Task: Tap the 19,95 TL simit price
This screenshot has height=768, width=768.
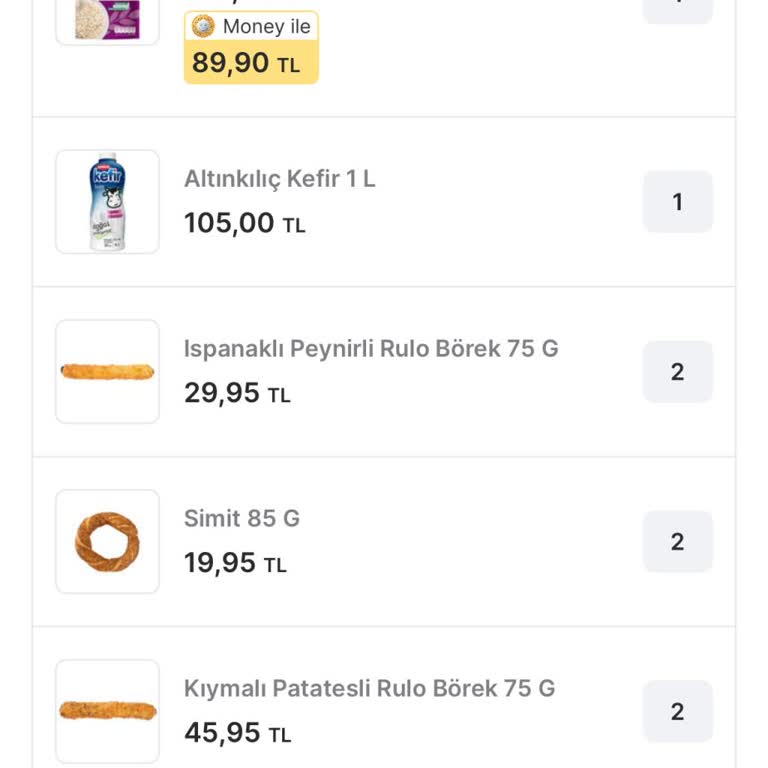Action: pyautogui.click(x=235, y=563)
